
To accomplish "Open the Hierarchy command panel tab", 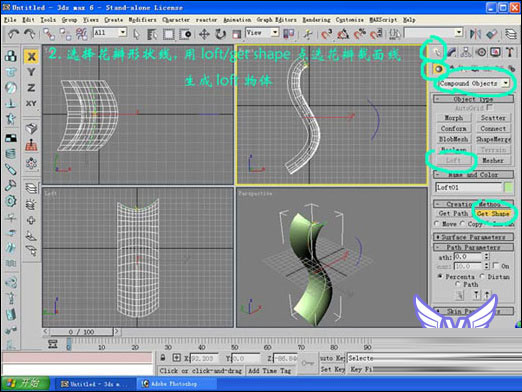I will 466,52.
